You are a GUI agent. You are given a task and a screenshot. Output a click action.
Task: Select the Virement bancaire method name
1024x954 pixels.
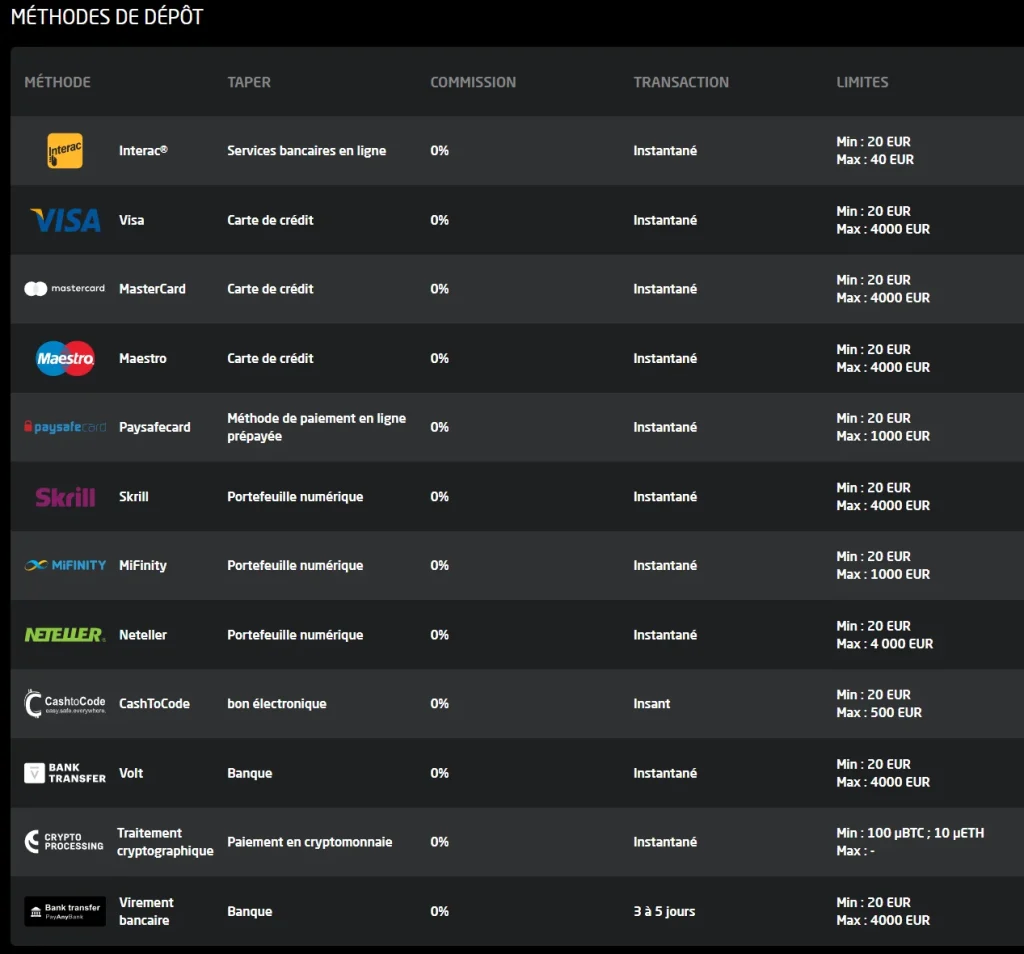[146, 912]
